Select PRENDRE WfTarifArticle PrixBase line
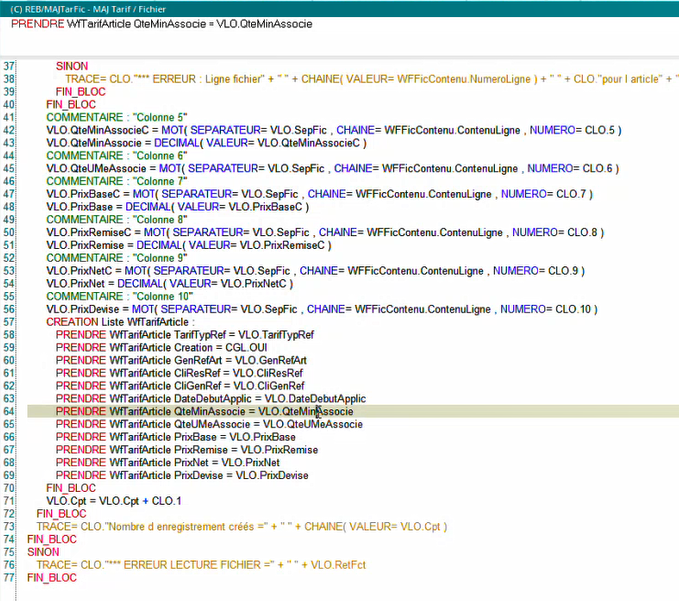This screenshot has width=679, height=601. (176, 437)
